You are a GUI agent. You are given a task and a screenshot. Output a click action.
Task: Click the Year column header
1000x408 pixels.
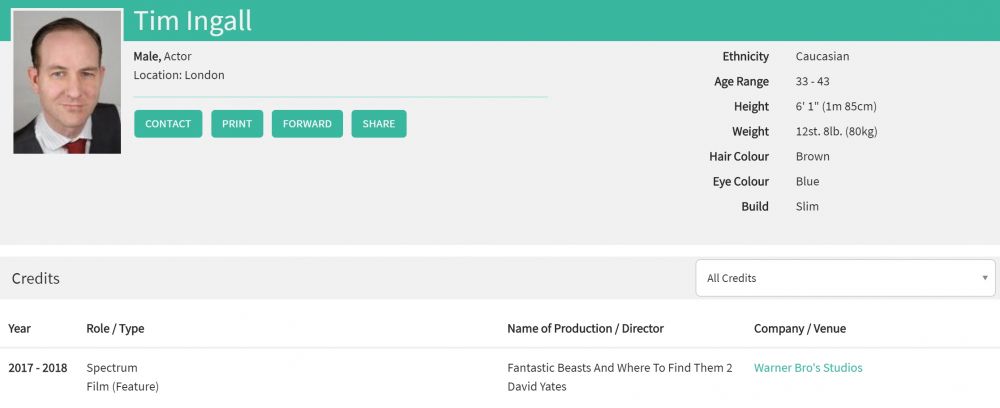point(20,328)
